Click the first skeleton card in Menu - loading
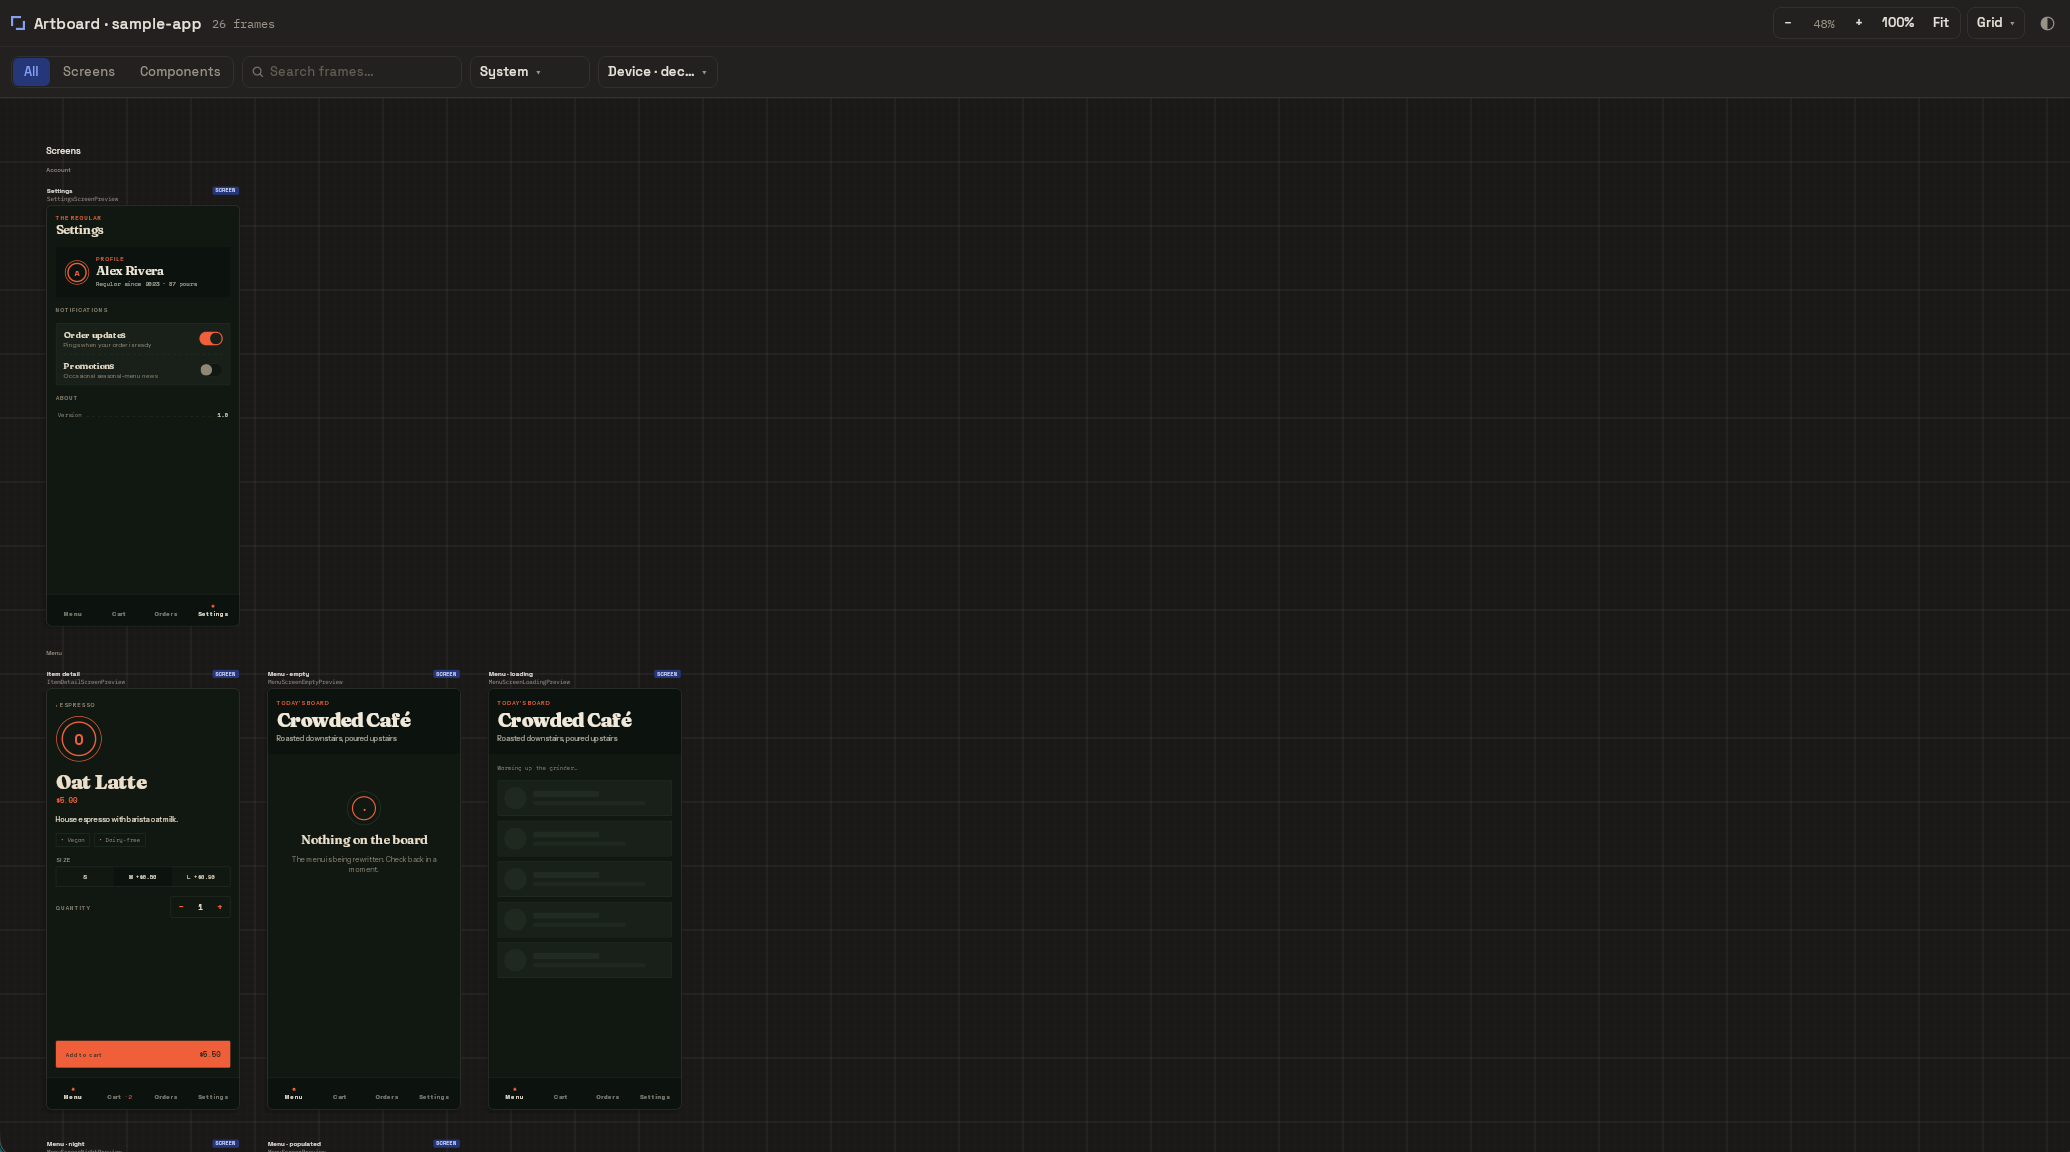The image size is (2070, 1152). click(585, 798)
